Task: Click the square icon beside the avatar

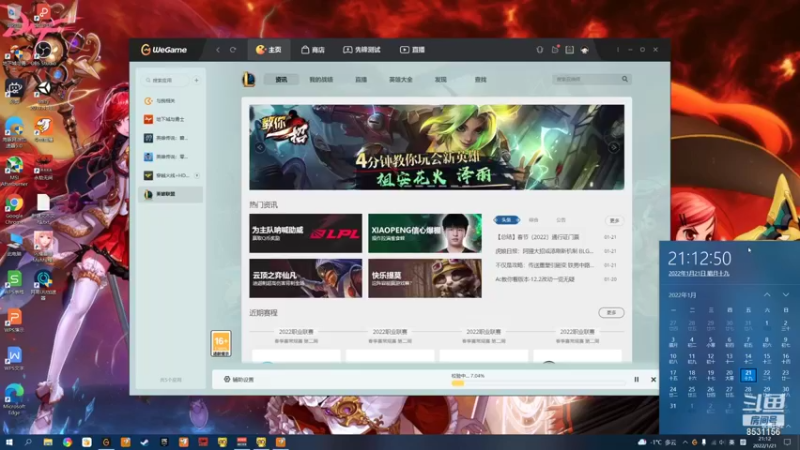Action: (x=569, y=49)
